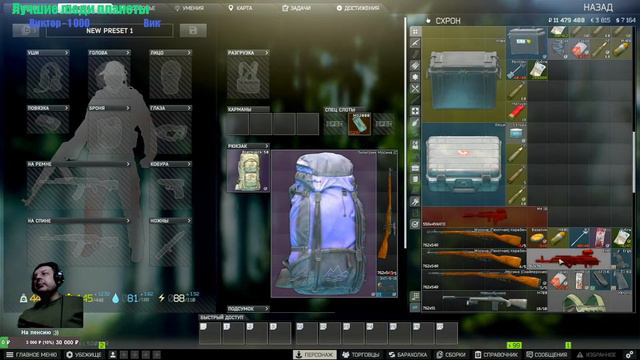Click the sort table icon at stash bottom
640x360 pixels.
415,296
